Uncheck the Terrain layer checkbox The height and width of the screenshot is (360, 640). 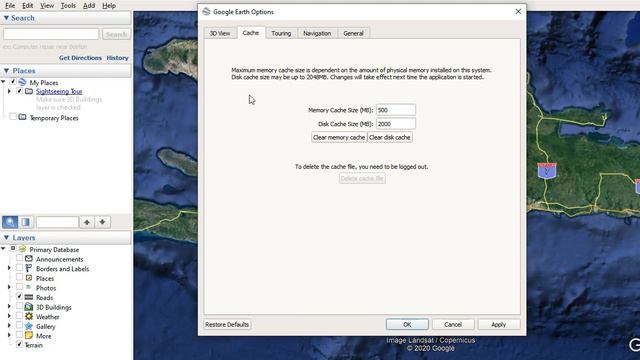(x=19, y=344)
